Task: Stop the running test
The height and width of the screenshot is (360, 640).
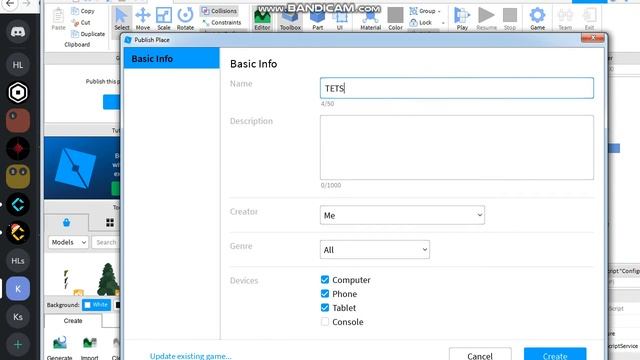Action: (x=510, y=19)
